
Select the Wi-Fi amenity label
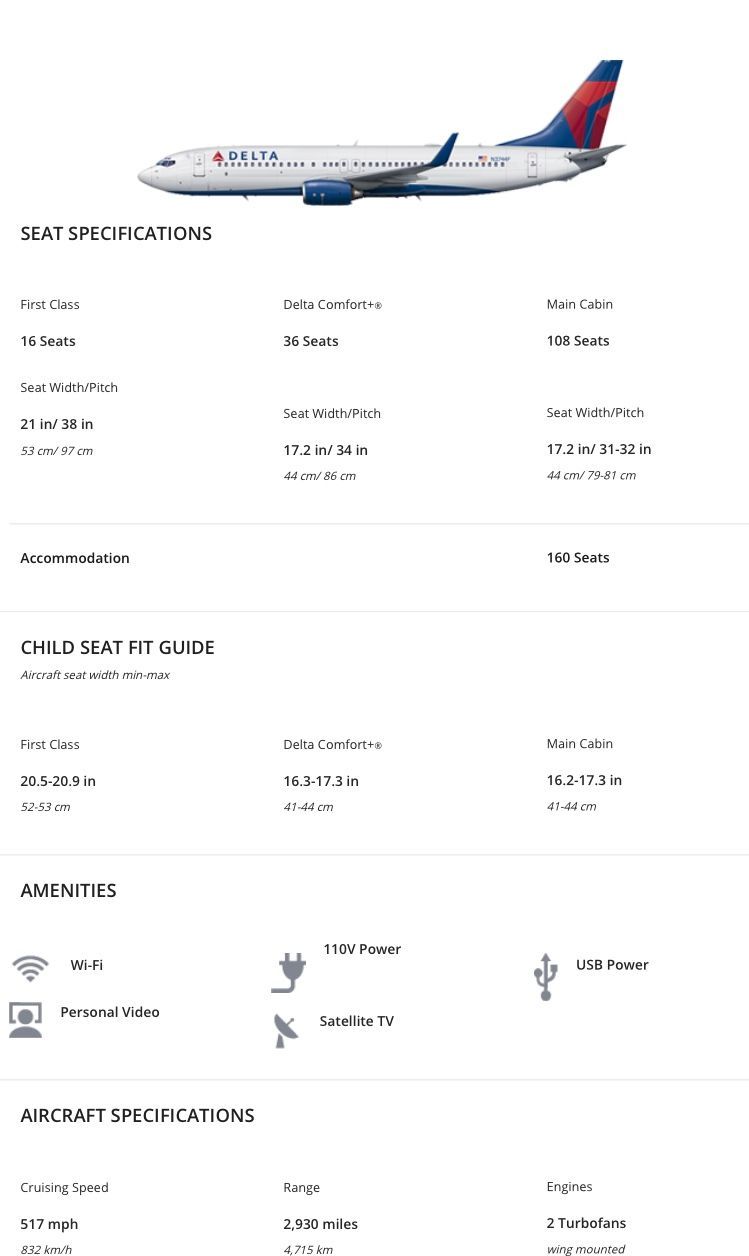coord(87,965)
